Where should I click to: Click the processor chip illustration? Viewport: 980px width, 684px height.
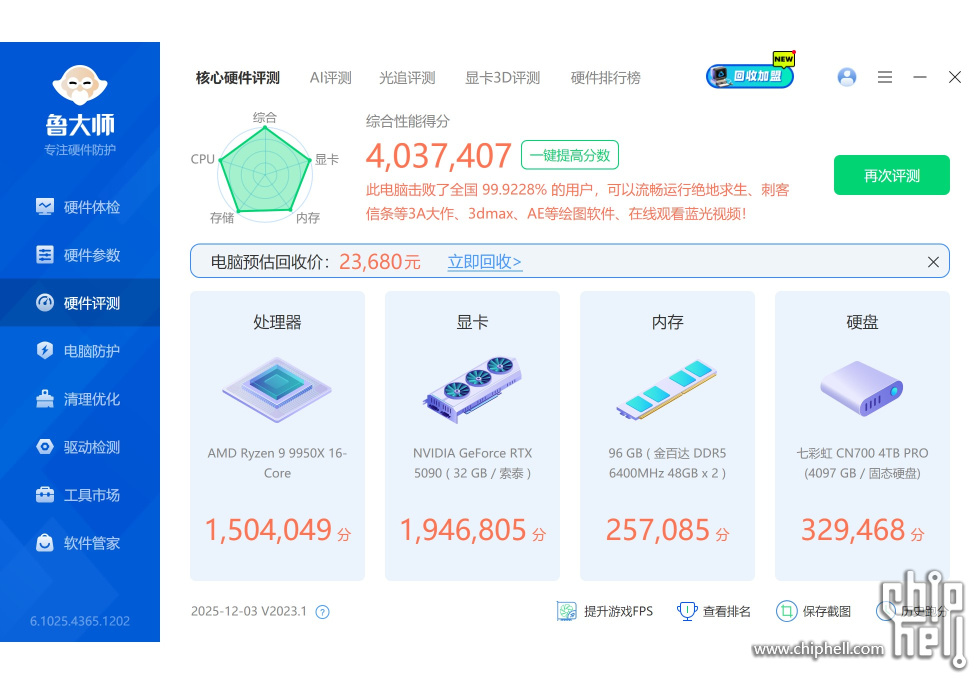point(277,390)
